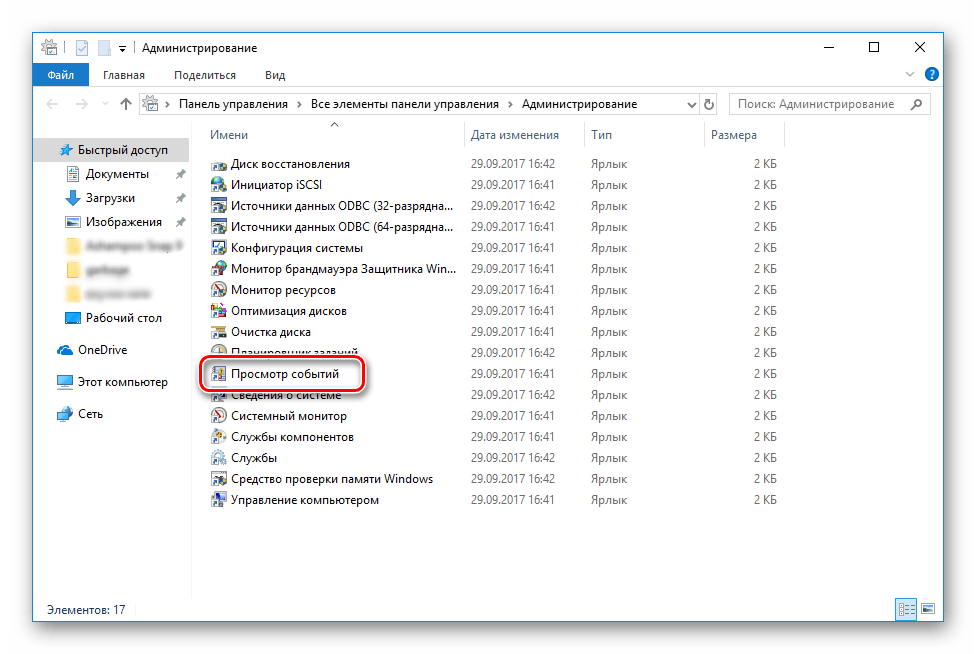Click the Диск восстановления icon

click(x=219, y=164)
